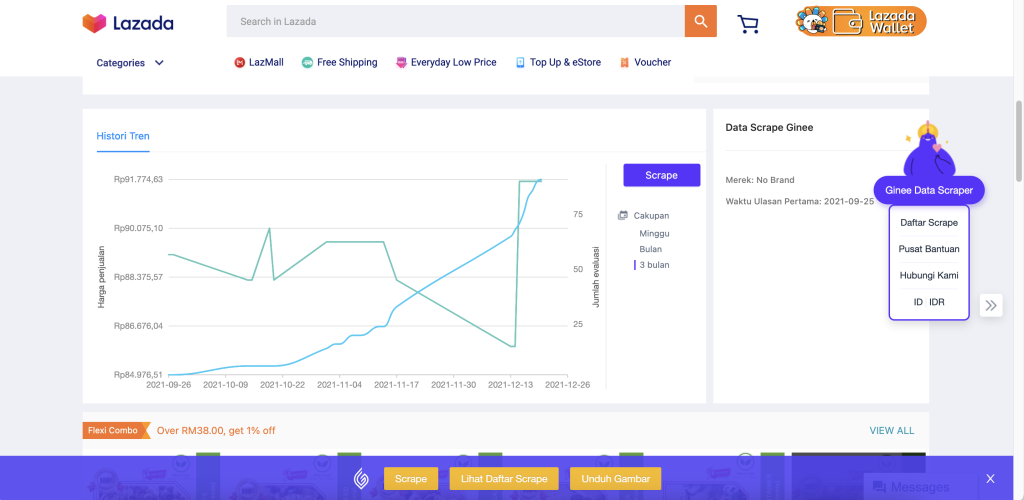Click the Cakupan calendar icon
Viewport: 1024px width, 500px height.
coord(623,215)
